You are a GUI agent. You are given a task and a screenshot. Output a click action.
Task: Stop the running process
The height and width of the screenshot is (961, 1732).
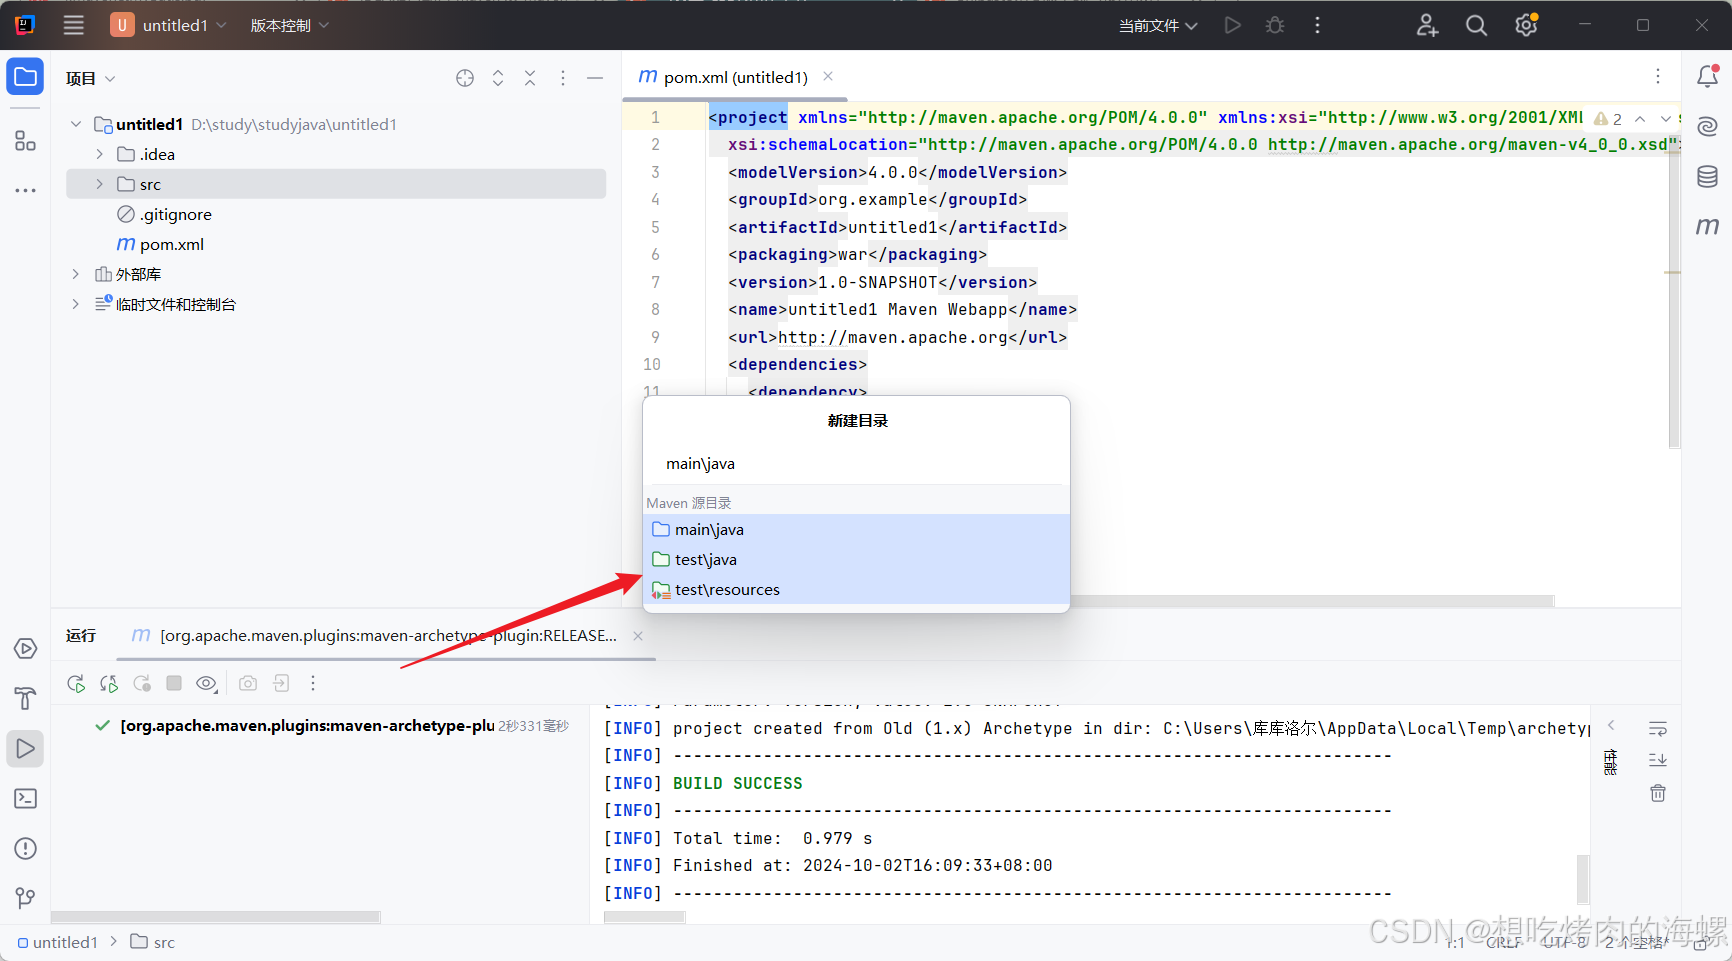pyautogui.click(x=174, y=683)
